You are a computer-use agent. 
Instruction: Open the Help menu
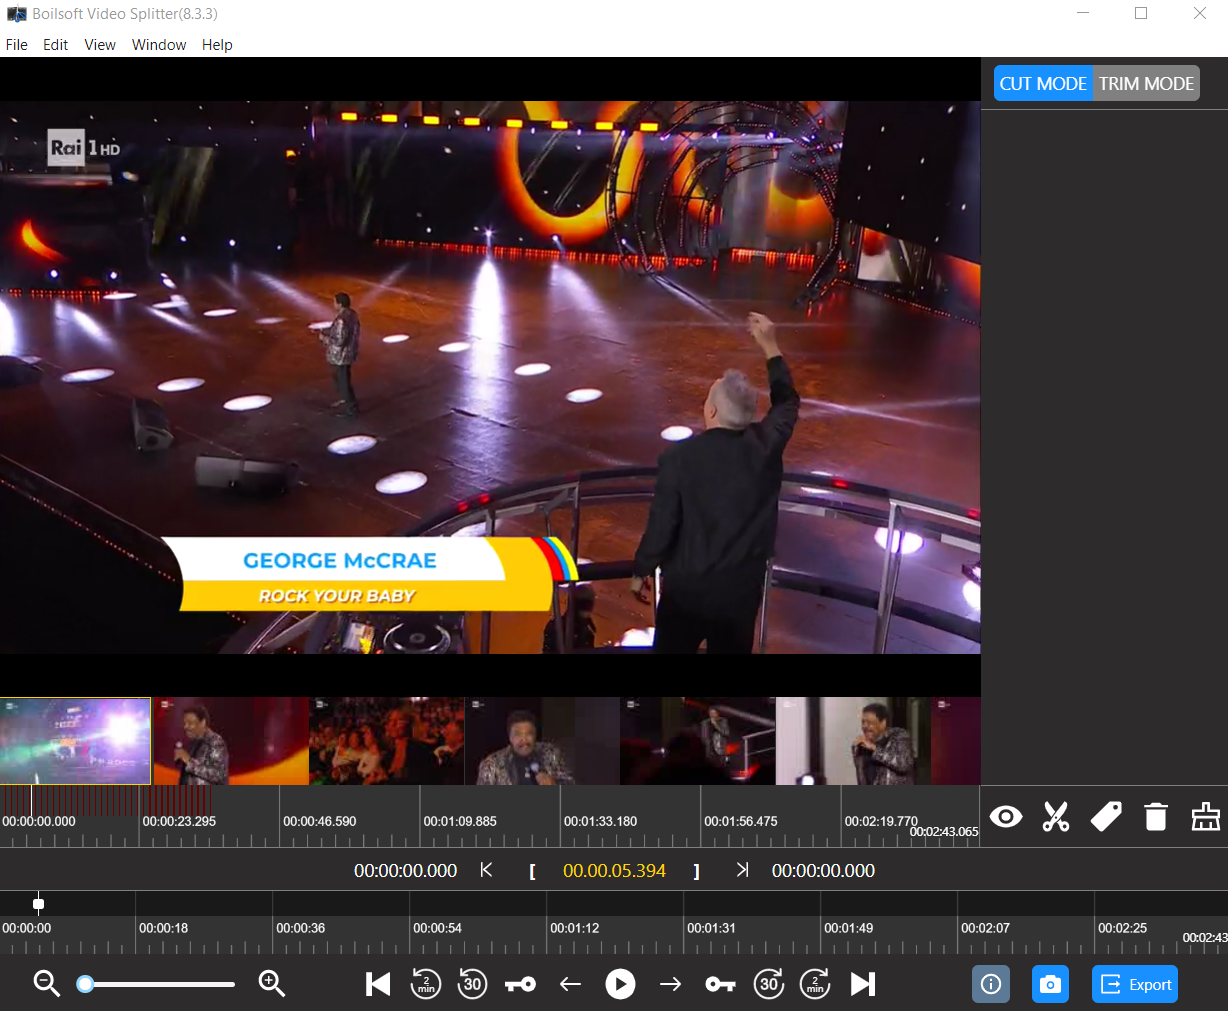217,45
